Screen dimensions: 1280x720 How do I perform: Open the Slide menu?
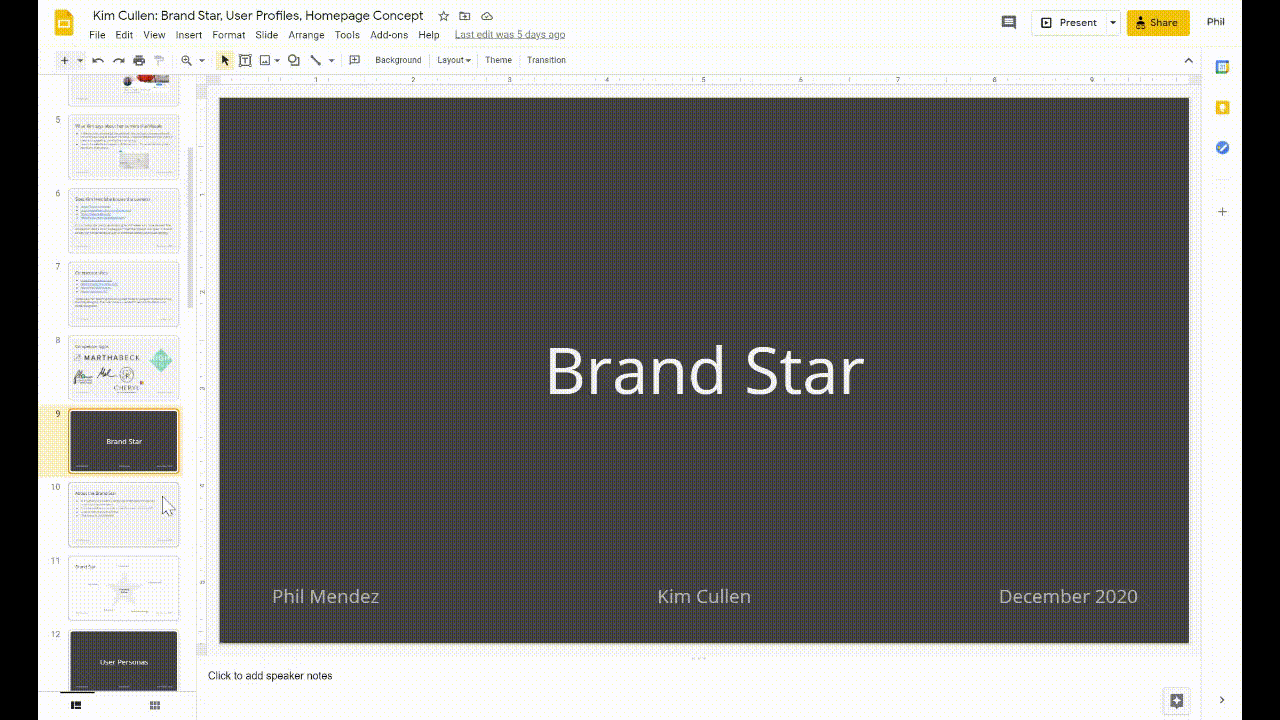click(266, 34)
